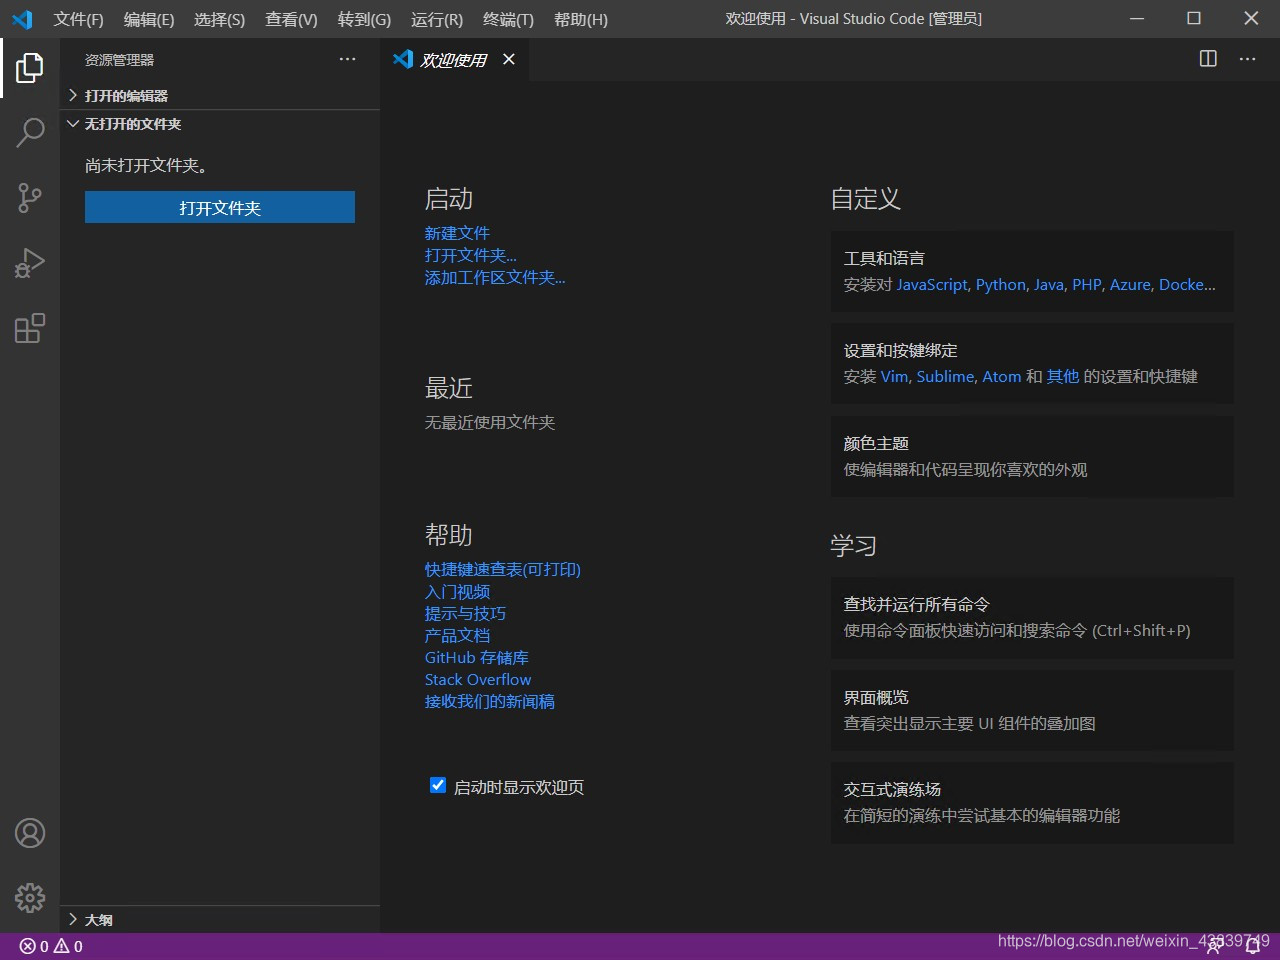Click the warnings count in status bar
Screen dimensions: 1280x960
coord(69,946)
